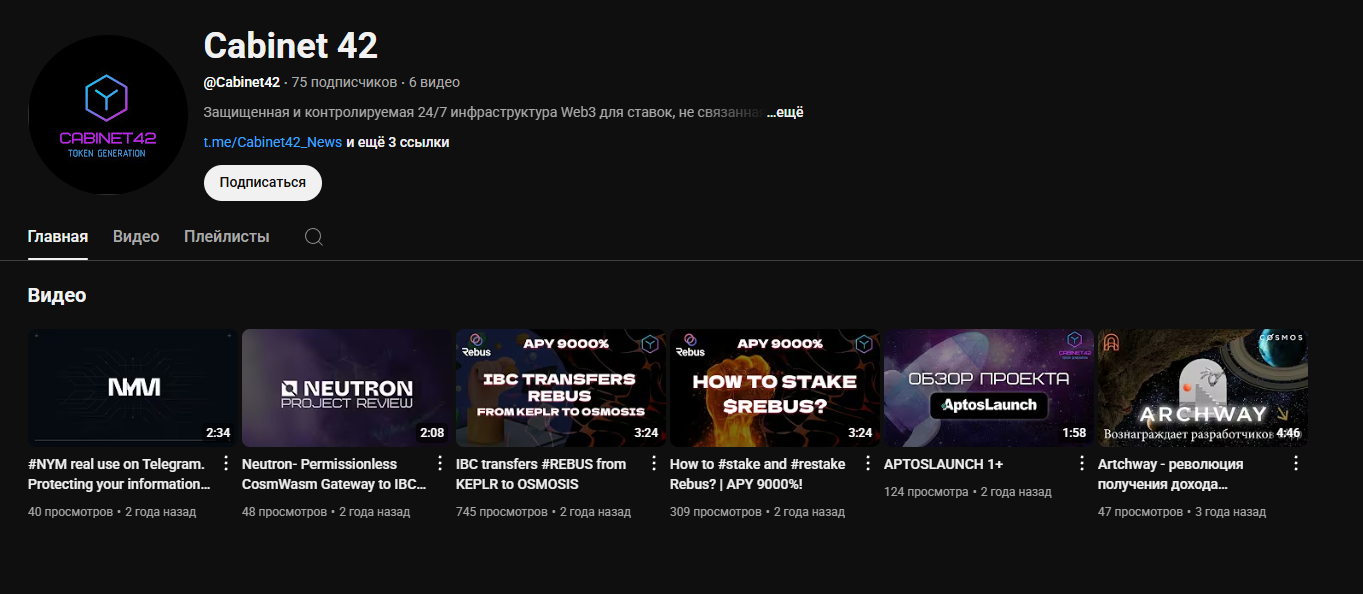Click the '6 видео' count text

pos(434,82)
